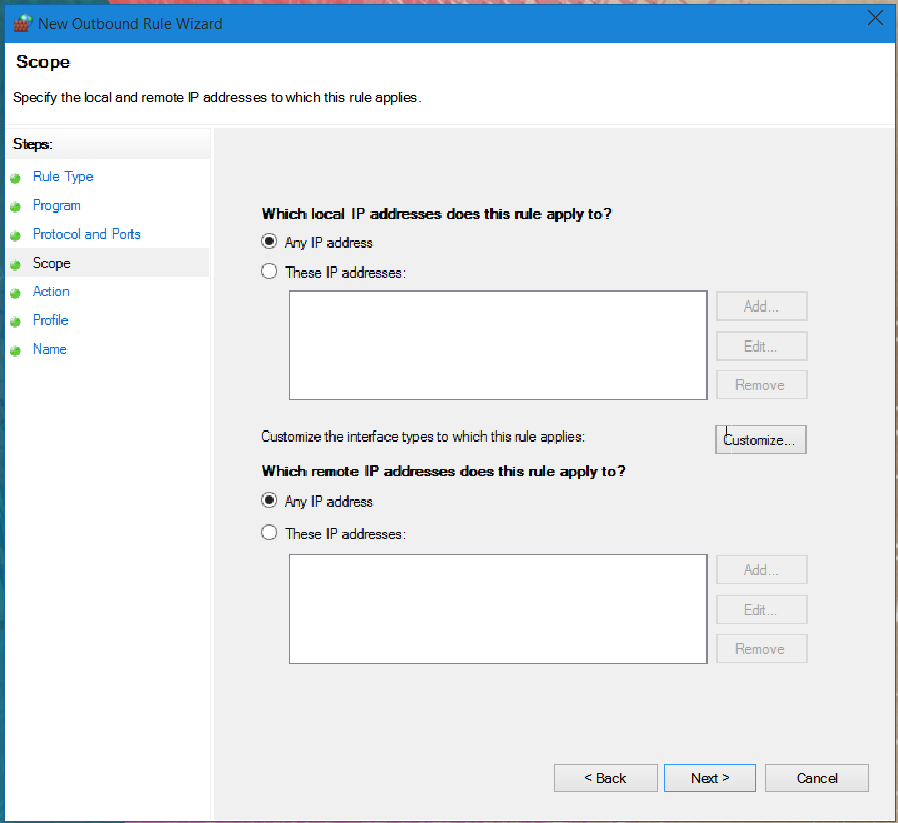Click the firewall icon in title bar
The image size is (898, 823).
click(x=22, y=23)
